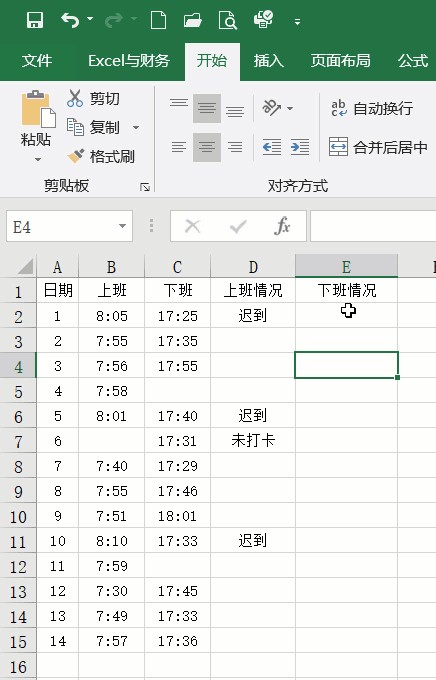Select the Format Painter (格式刷) tool
This screenshot has width=436, height=680.
click(x=101, y=156)
